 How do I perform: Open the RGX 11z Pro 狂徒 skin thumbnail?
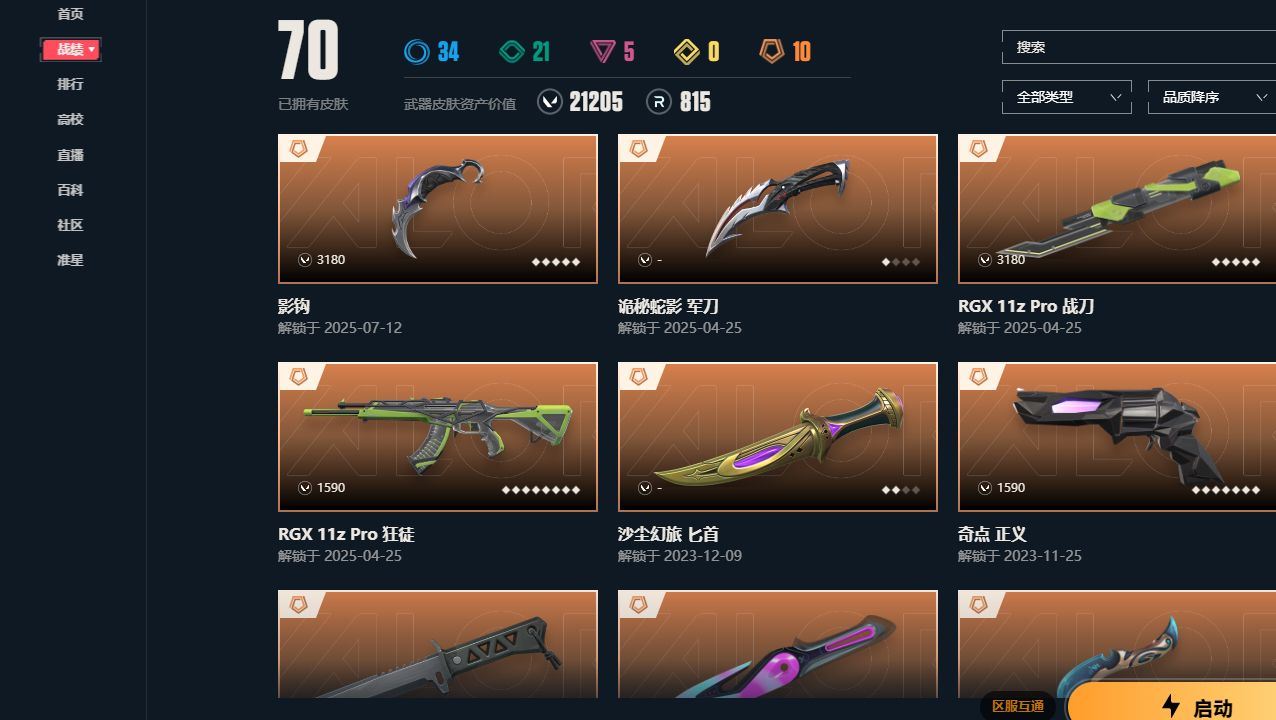[x=438, y=437]
